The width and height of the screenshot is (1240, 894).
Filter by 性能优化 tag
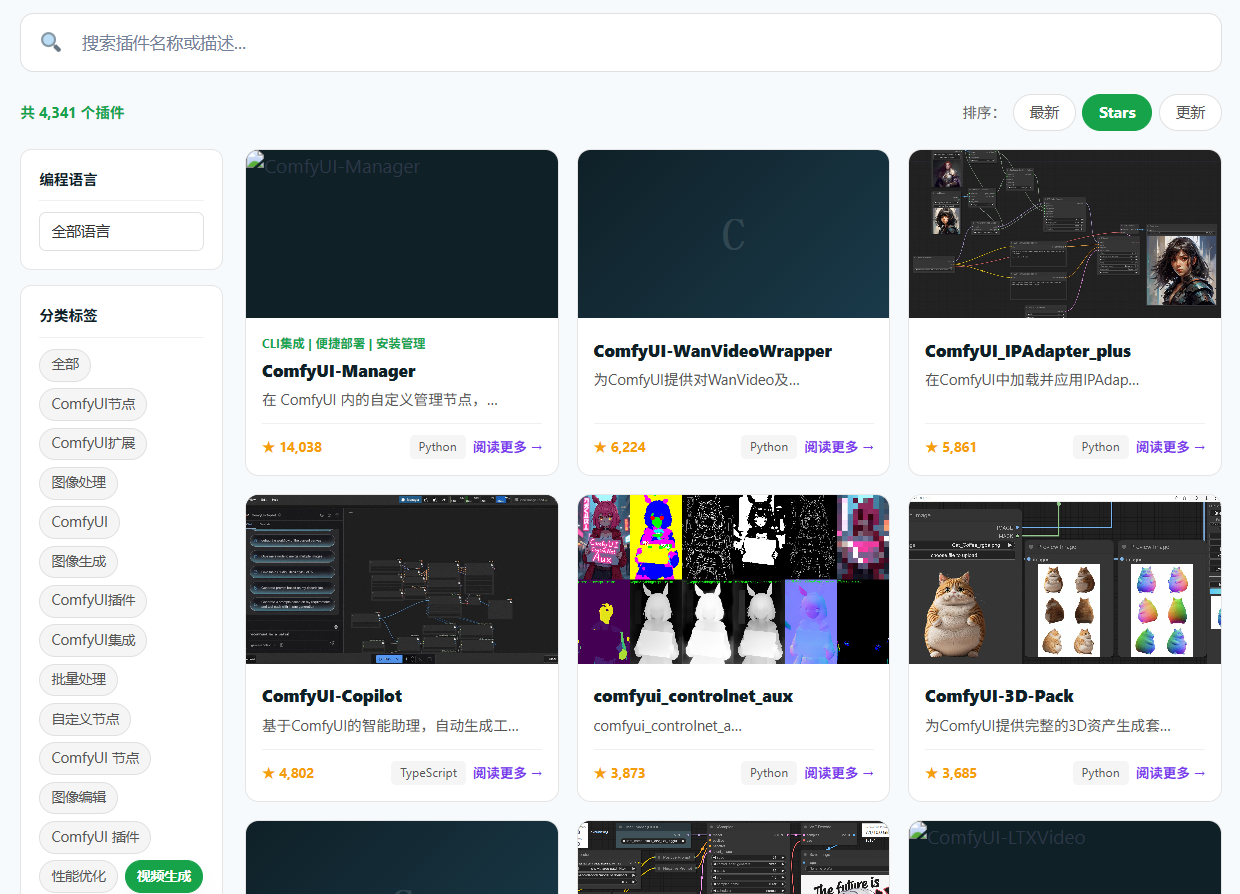point(79,877)
